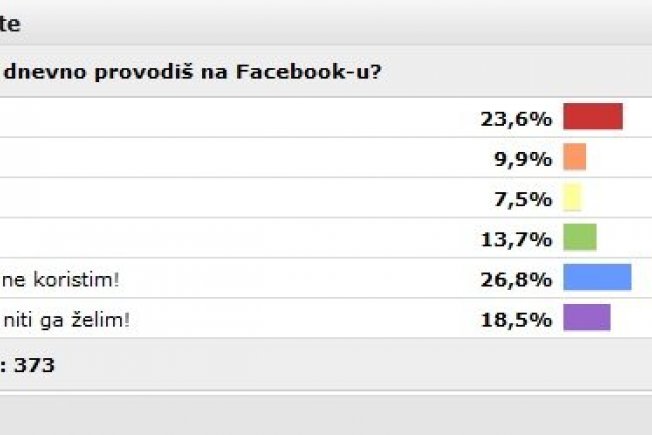Click the "niti ga želim!" answer option

(67, 320)
